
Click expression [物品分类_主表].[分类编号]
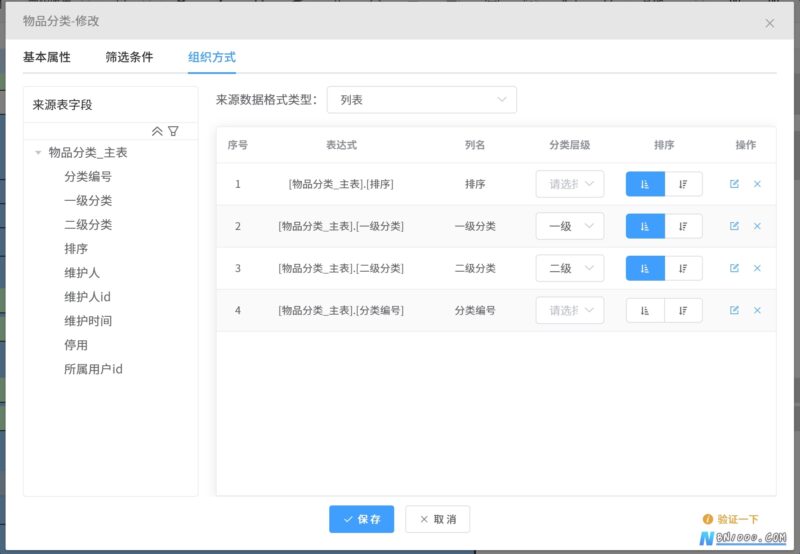(341, 310)
